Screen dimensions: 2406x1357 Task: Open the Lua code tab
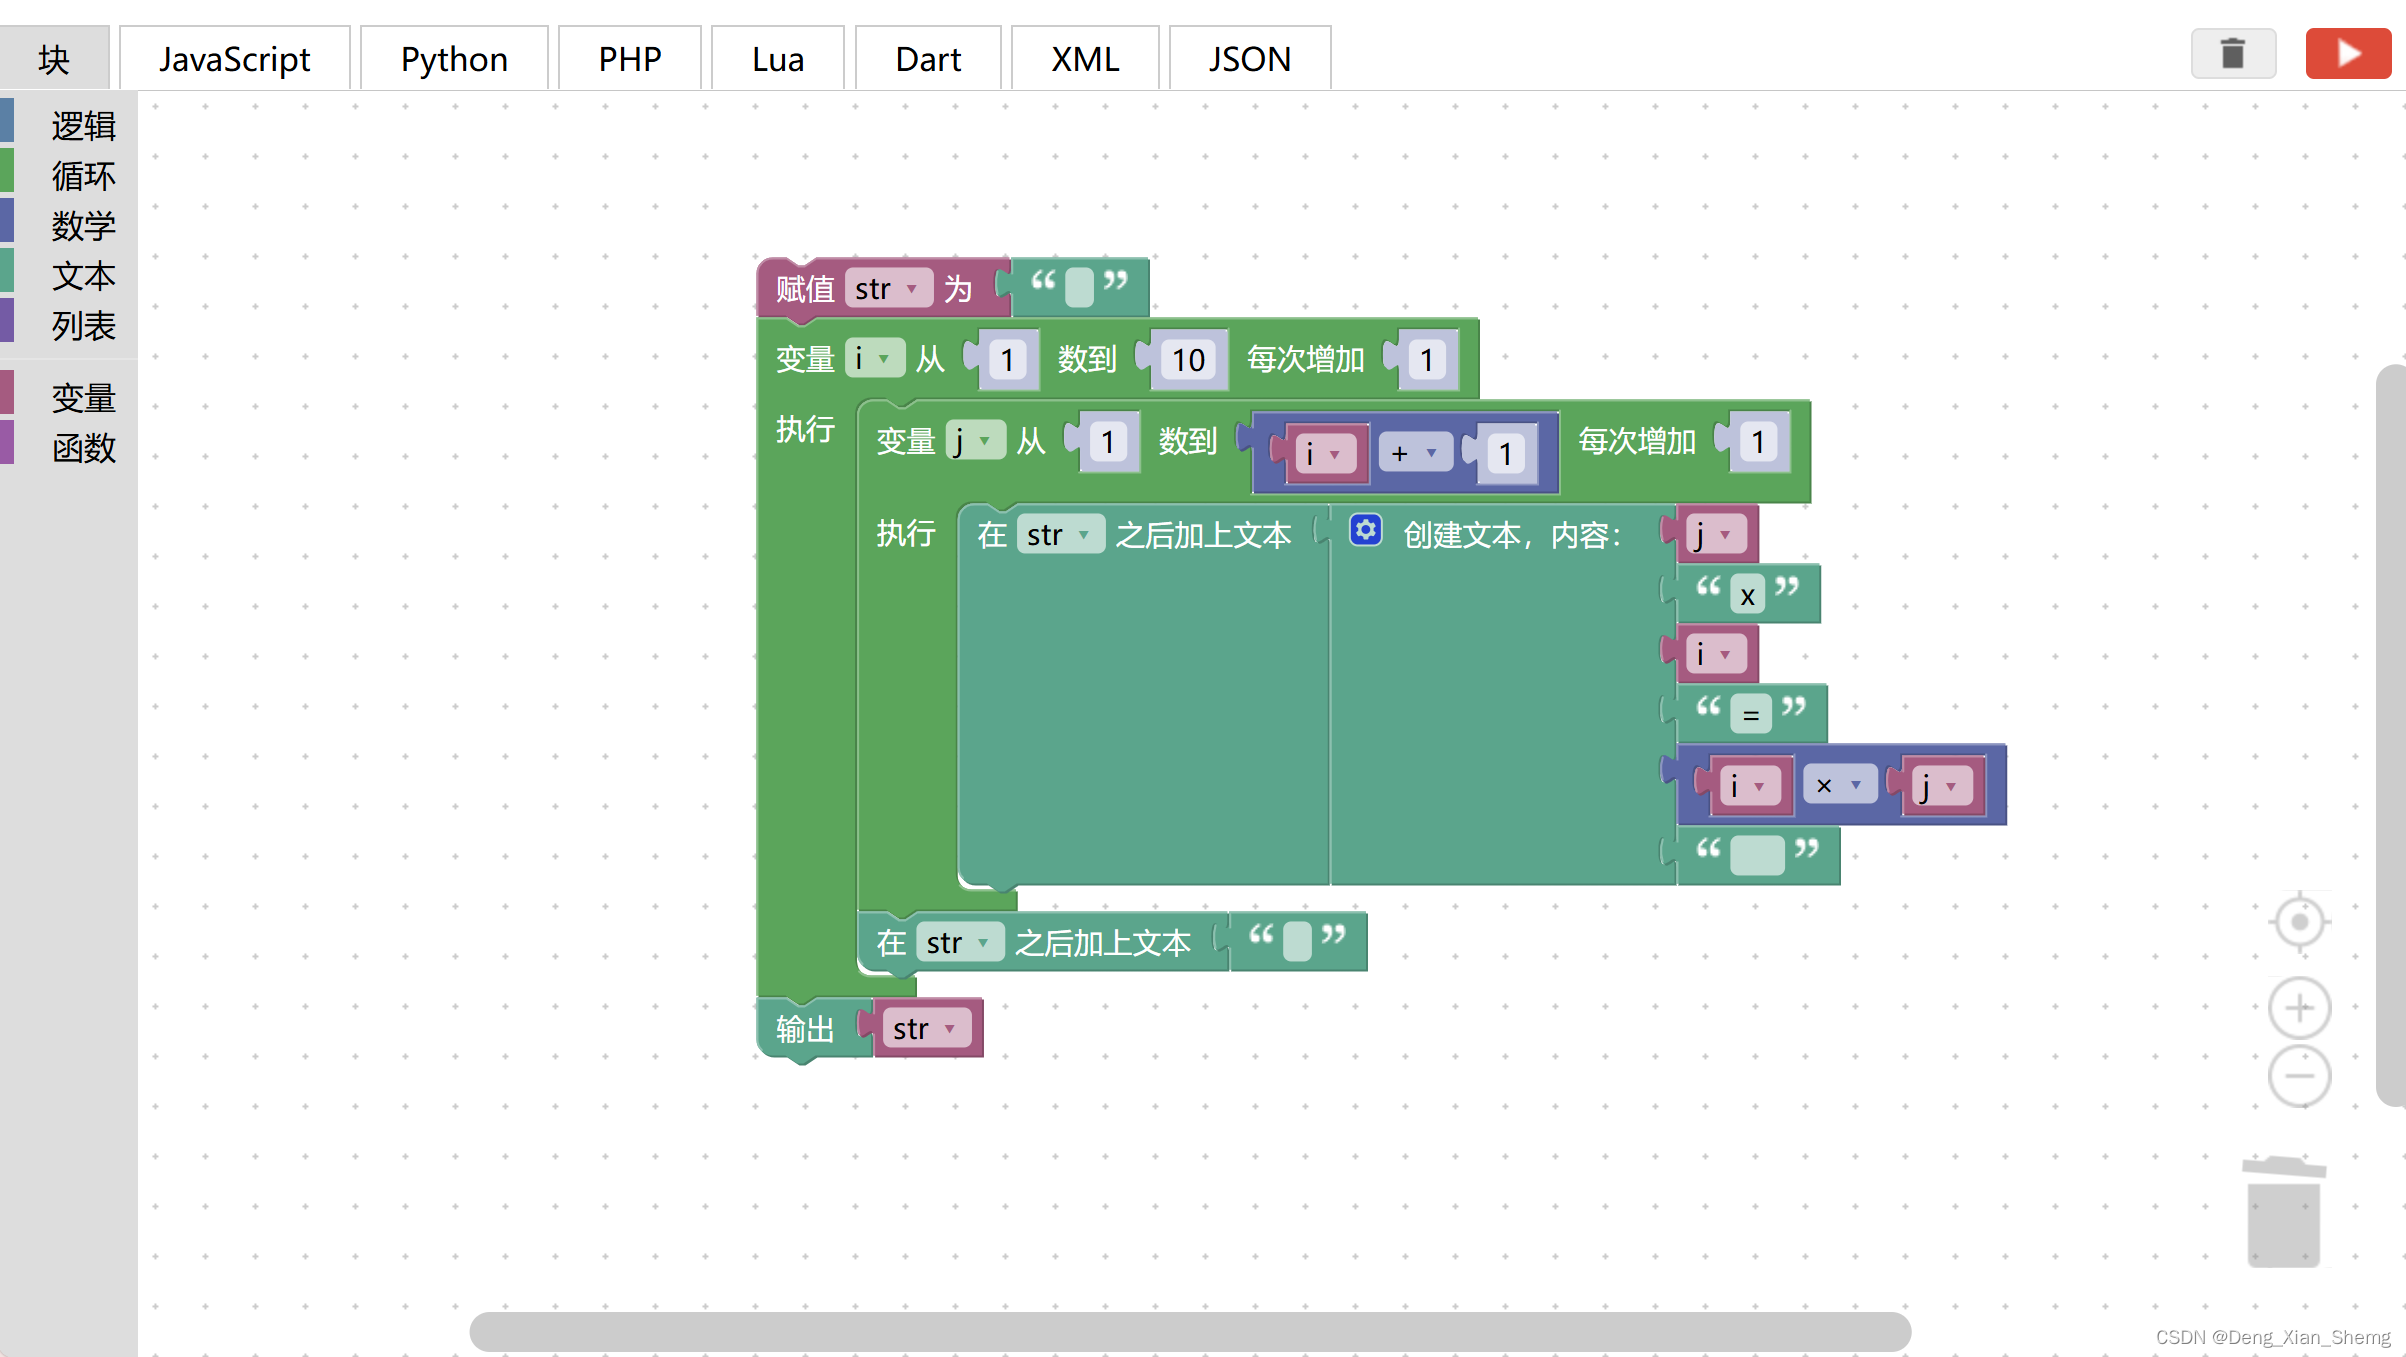(x=778, y=59)
